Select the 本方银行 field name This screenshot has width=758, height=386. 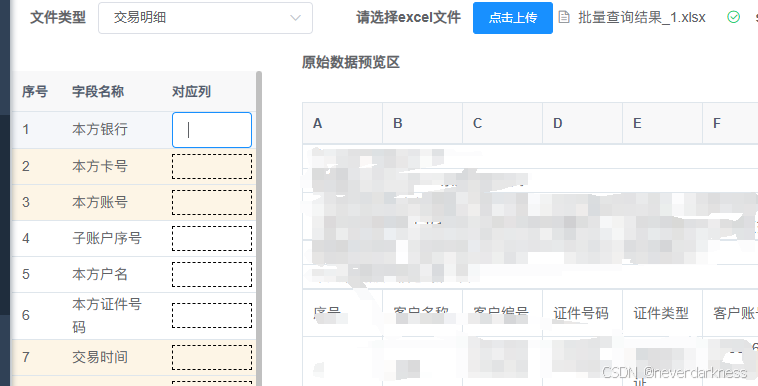[x=100, y=129]
